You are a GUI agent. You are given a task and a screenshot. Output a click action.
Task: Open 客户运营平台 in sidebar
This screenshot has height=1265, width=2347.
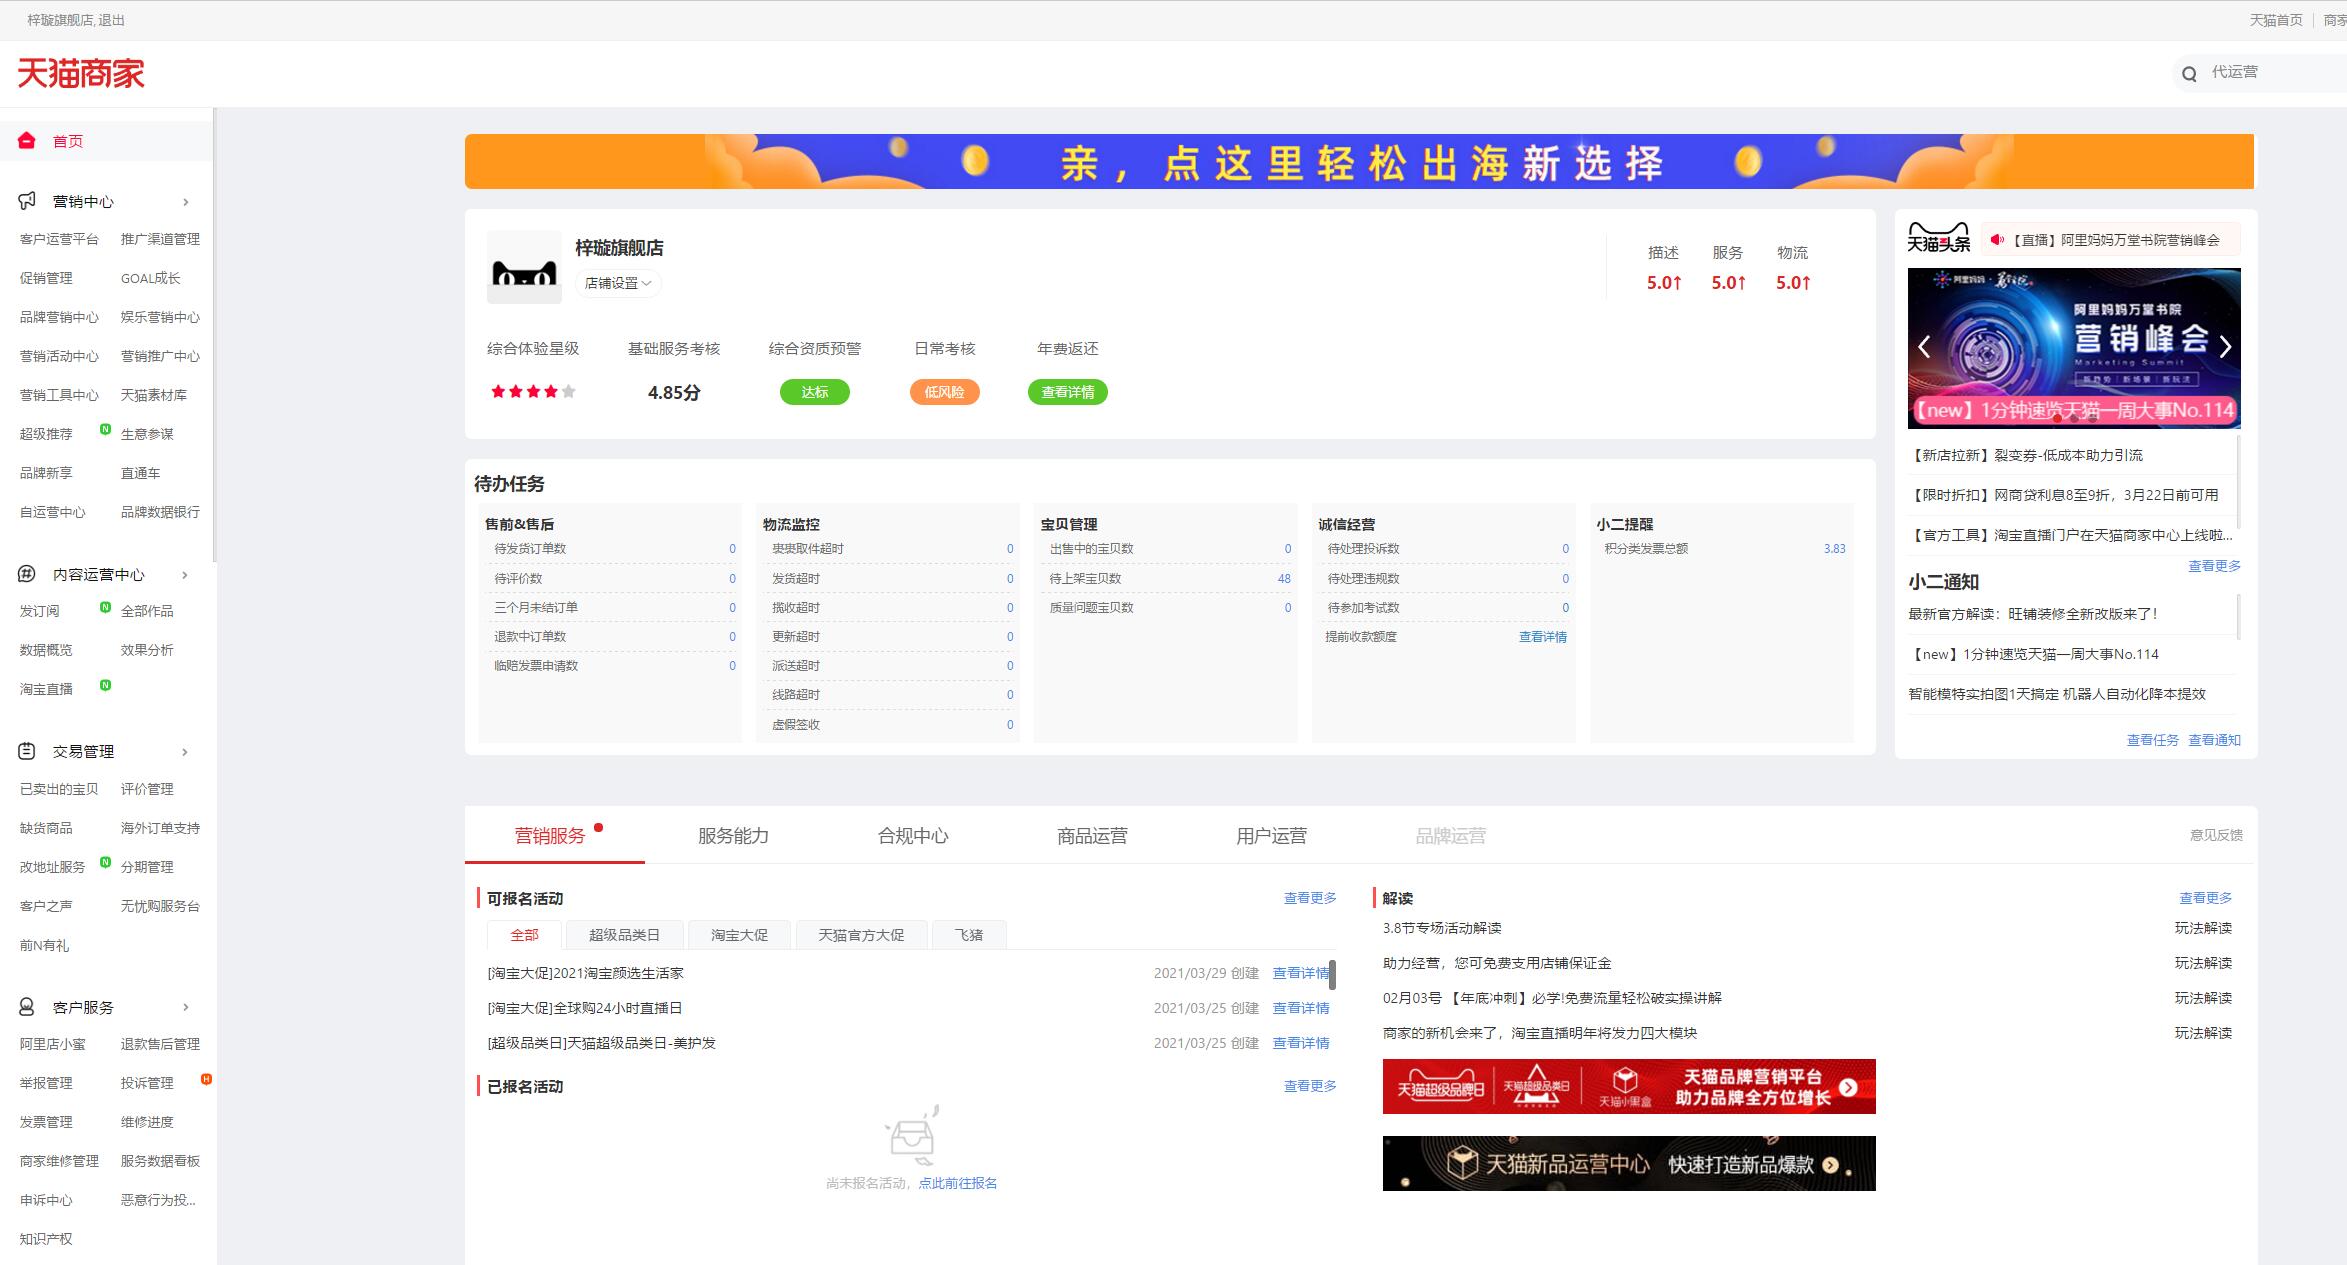pyautogui.click(x=59, y=239)
